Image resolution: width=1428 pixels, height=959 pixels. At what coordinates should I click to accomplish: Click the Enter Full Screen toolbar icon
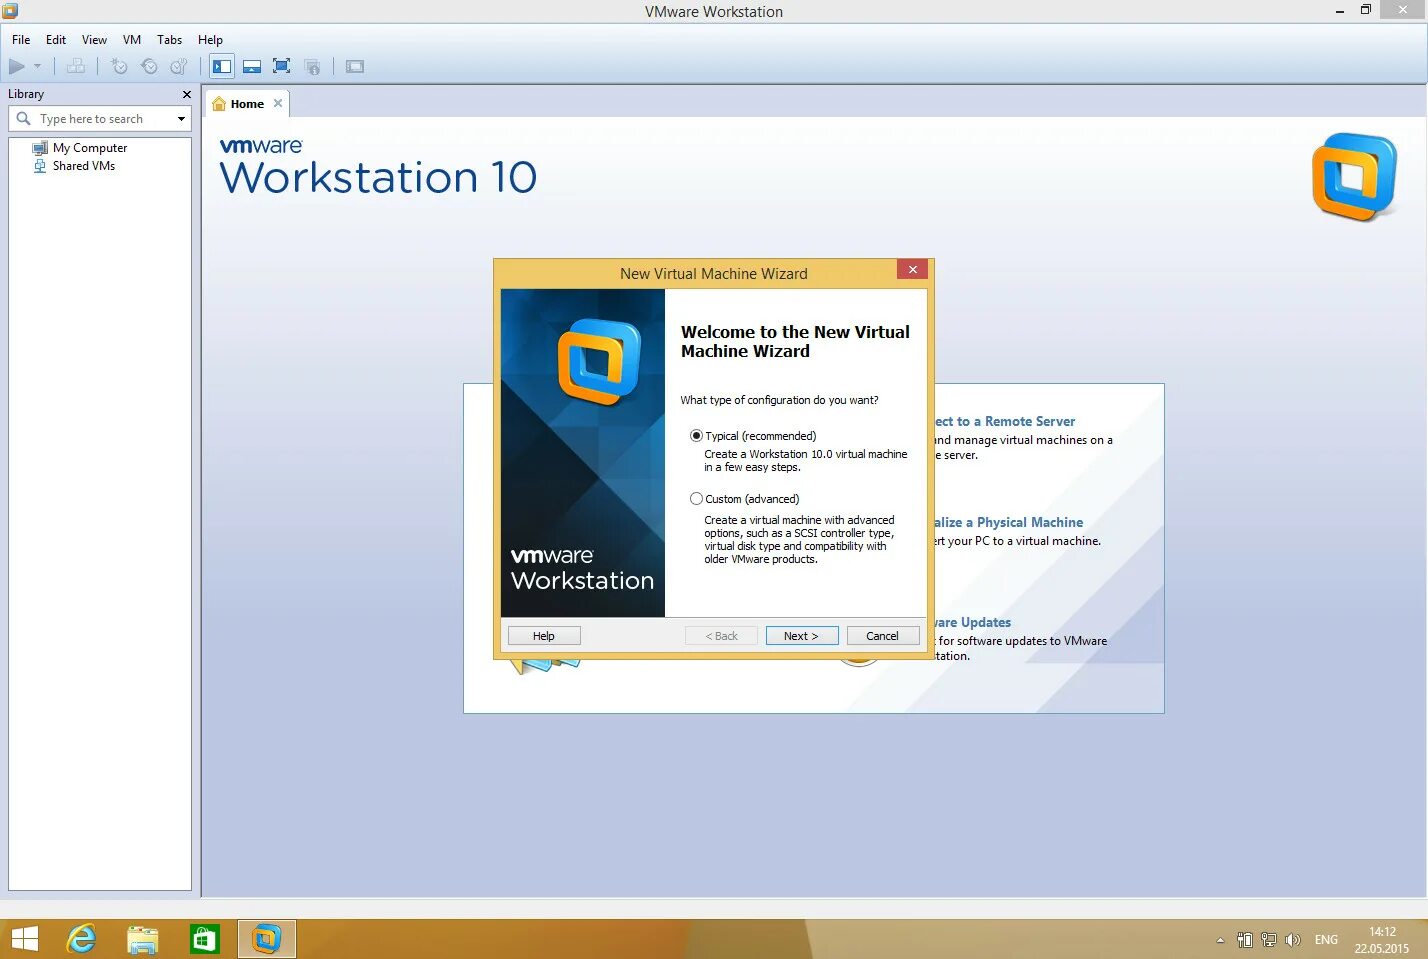tap(282, 67)
